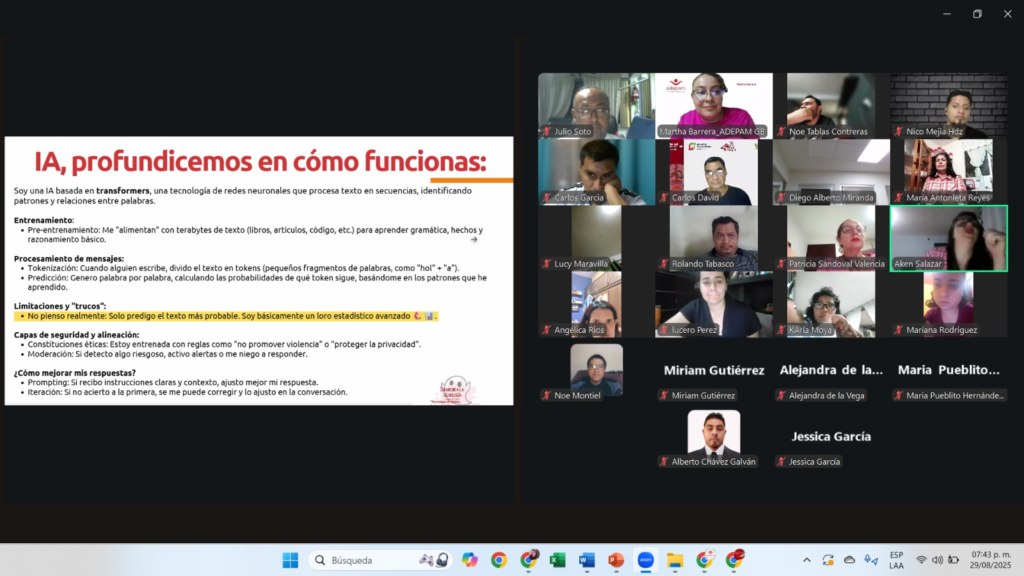Launch Copilot from the taskbar
Screen dimensions: 1024x576
click(470, 560)
